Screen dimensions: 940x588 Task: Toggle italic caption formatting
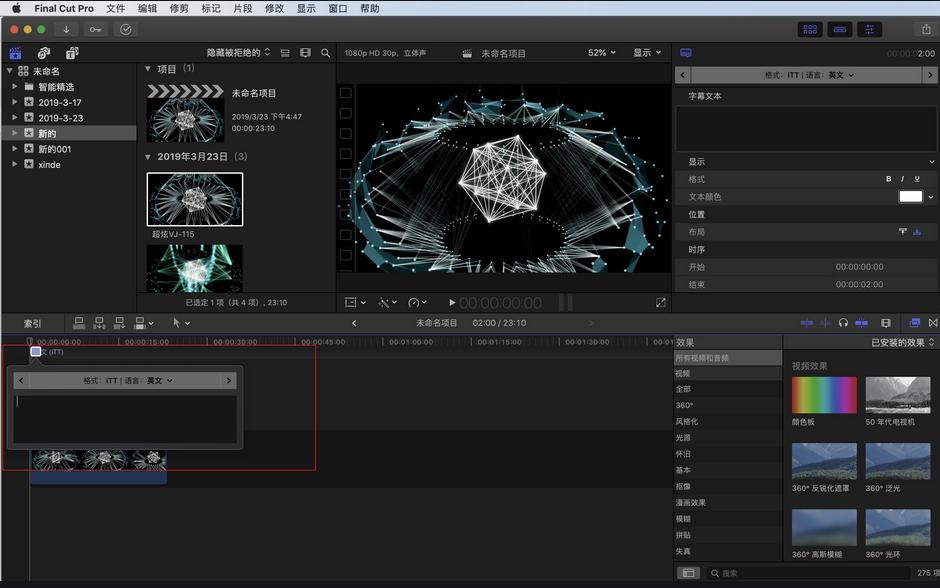pos(903,179)
